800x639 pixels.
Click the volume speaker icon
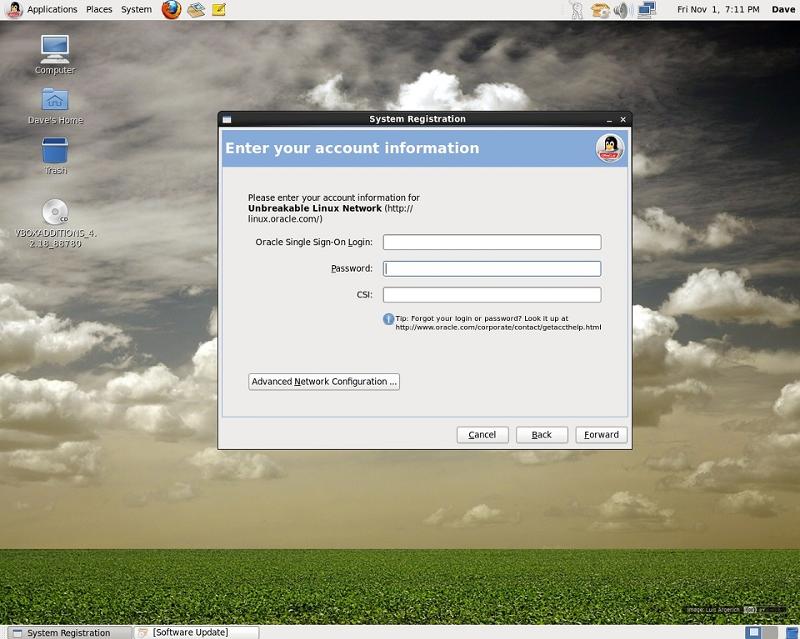[621, 10]
